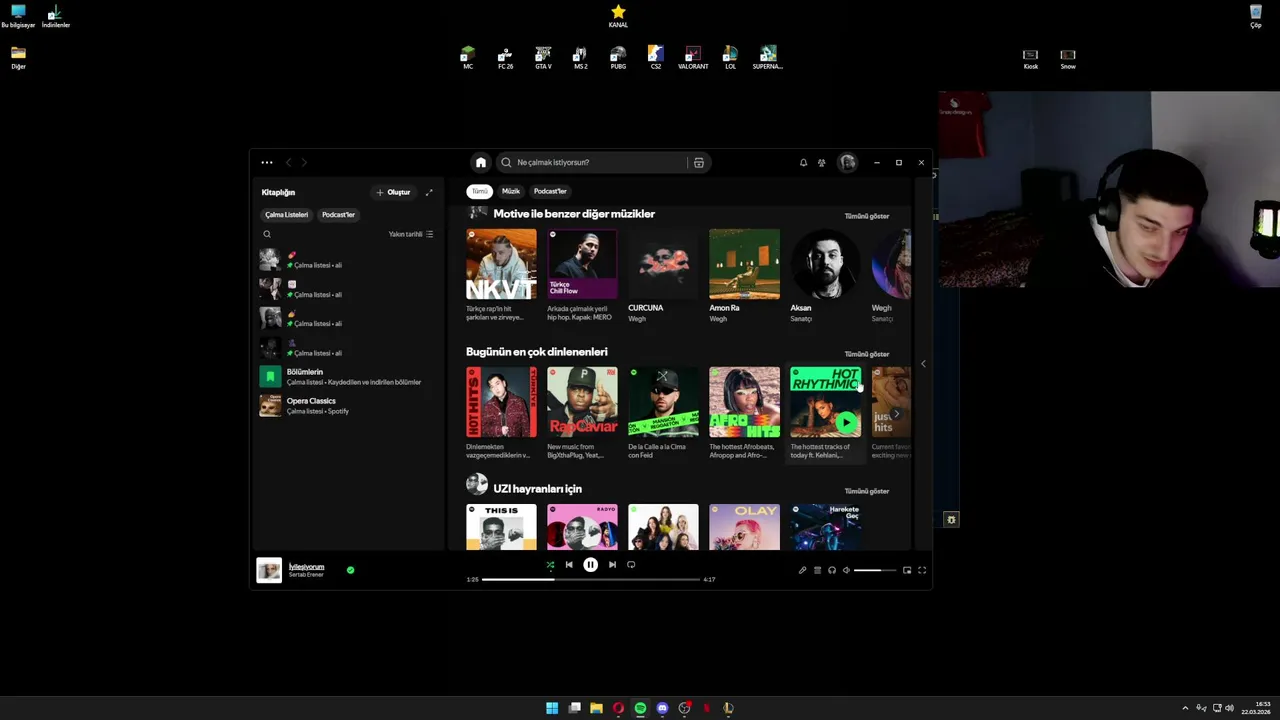Open connect to device headphones icon
Screen dimensions: 1280x720
(832, 570)
